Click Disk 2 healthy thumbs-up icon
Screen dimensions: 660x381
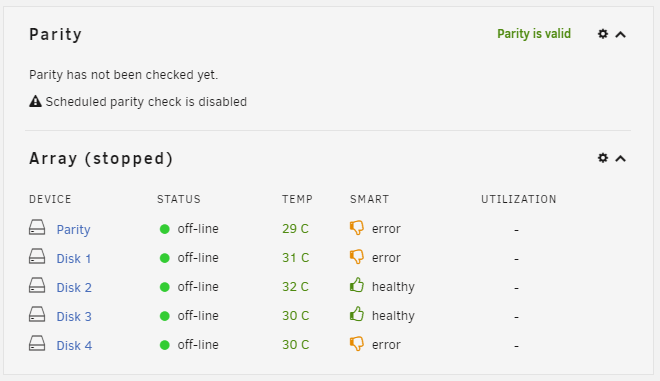point(357,285)
